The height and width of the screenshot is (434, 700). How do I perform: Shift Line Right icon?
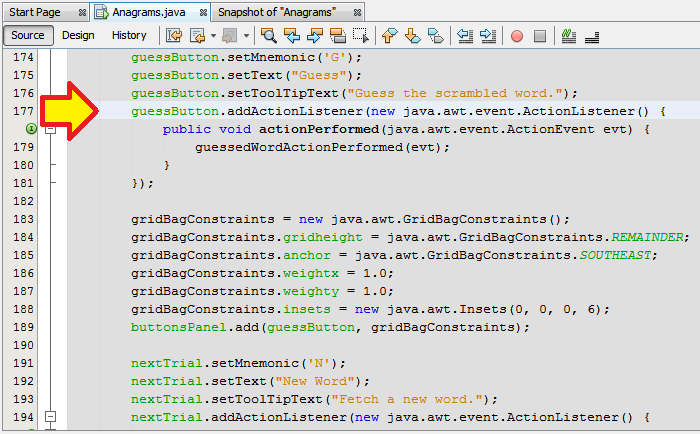click(x=488, y=35)
